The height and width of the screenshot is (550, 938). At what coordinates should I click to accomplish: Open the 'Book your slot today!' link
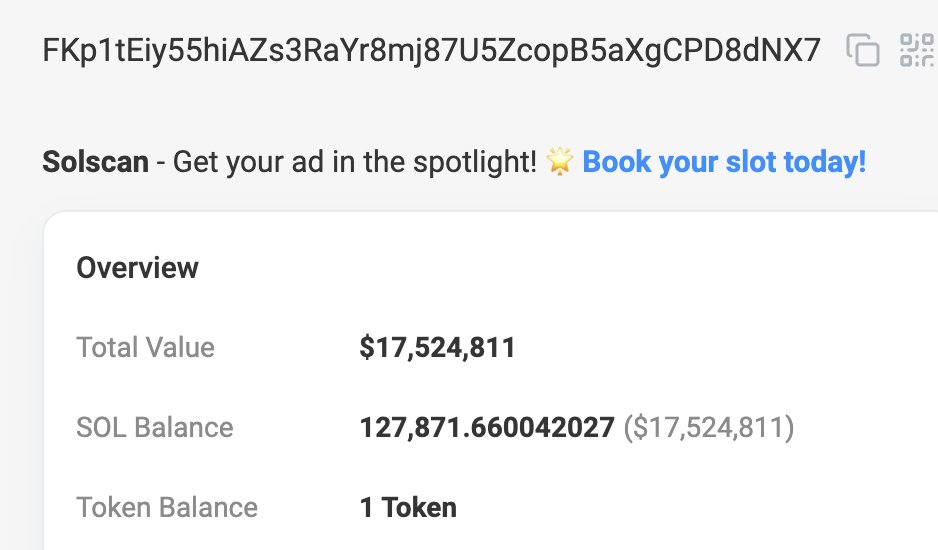[724, 161]
